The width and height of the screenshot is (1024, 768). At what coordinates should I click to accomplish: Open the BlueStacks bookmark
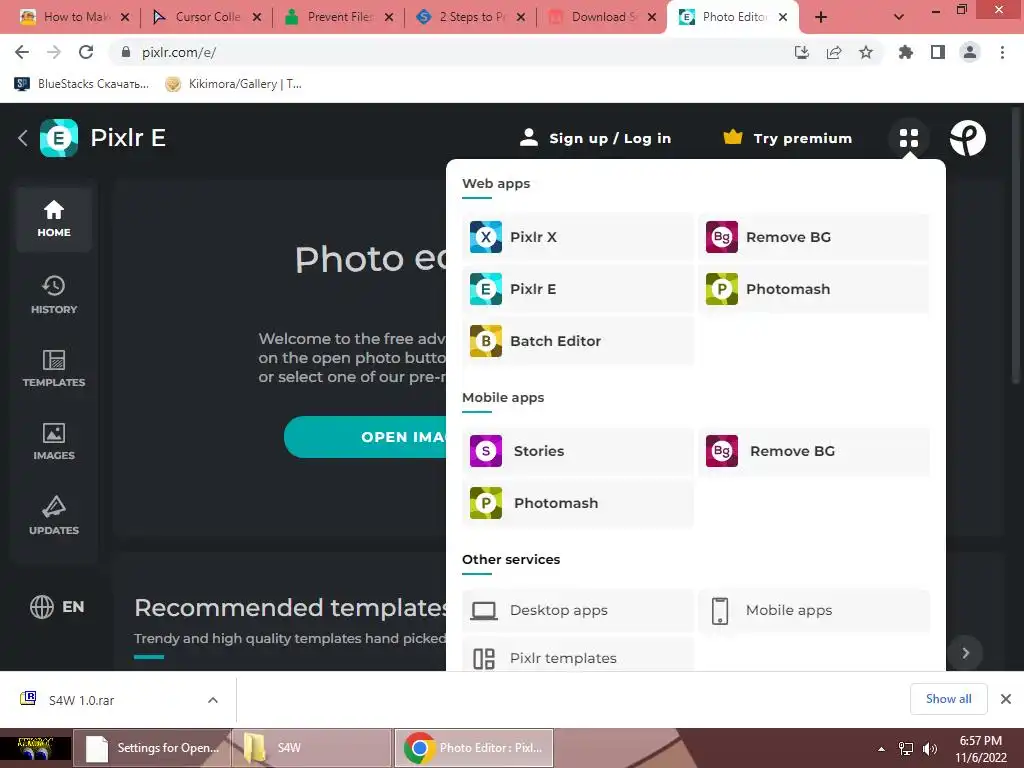tap(82, 84)
